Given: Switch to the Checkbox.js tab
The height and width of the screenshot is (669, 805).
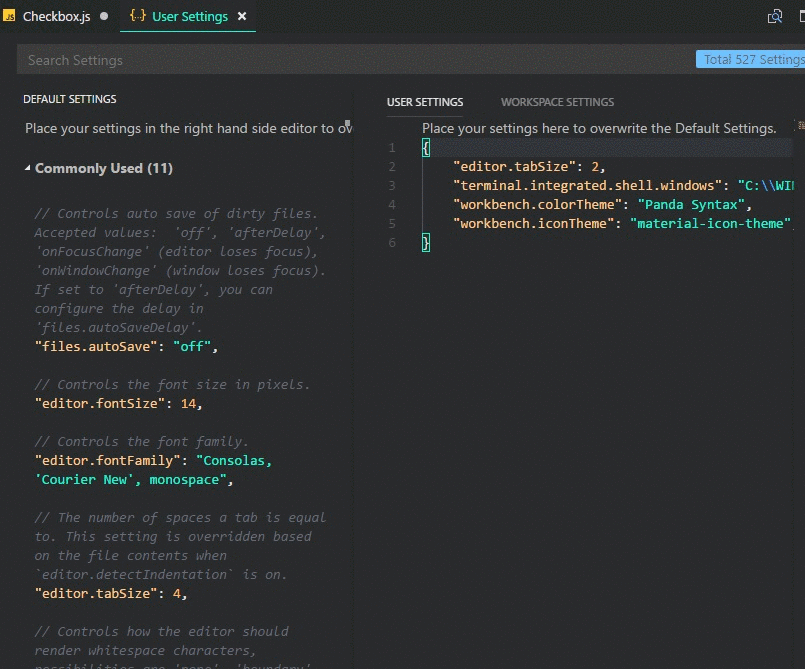Looking at the screenshot, I should click(56, 17).
